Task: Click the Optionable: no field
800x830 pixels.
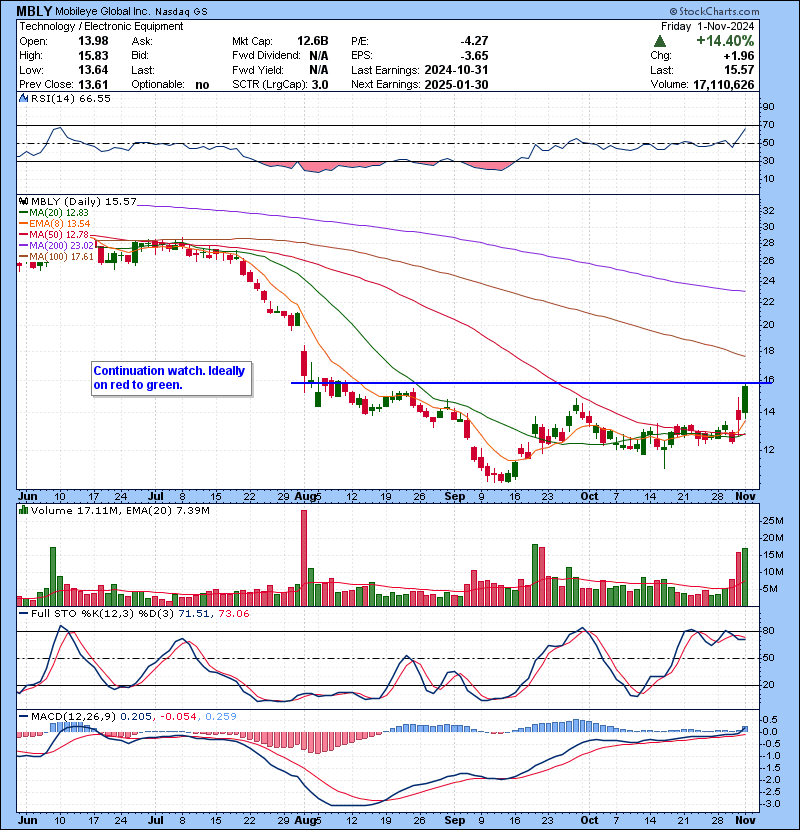Action: pyautogui.click(x=170, y=85)
